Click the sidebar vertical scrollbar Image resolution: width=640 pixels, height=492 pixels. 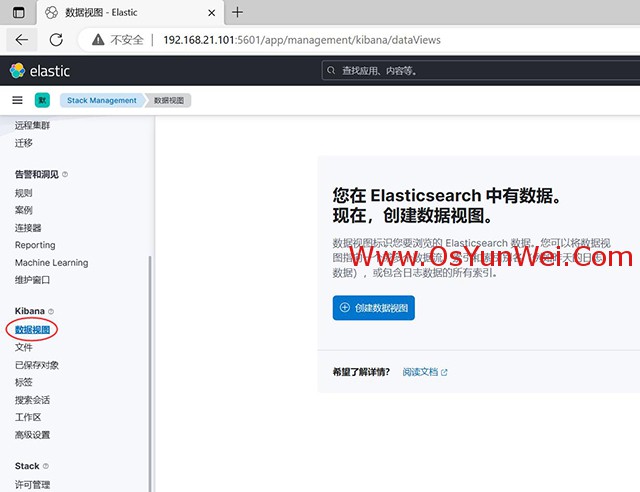click(x=150, y=374)
